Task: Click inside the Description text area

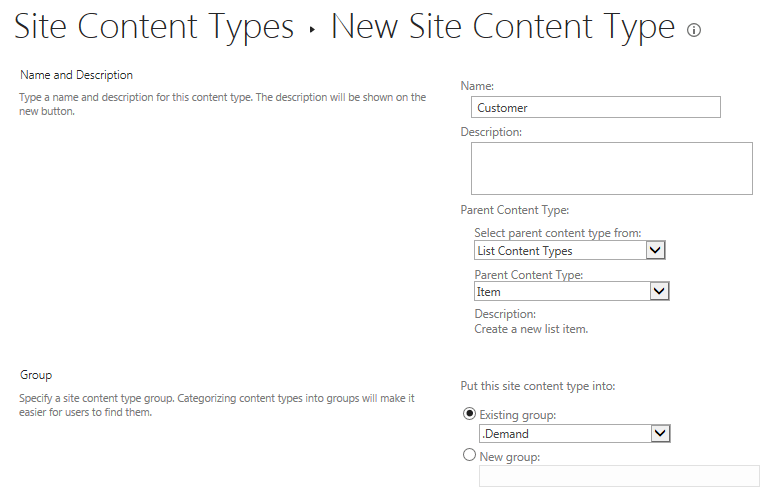Action: [611, 168]
